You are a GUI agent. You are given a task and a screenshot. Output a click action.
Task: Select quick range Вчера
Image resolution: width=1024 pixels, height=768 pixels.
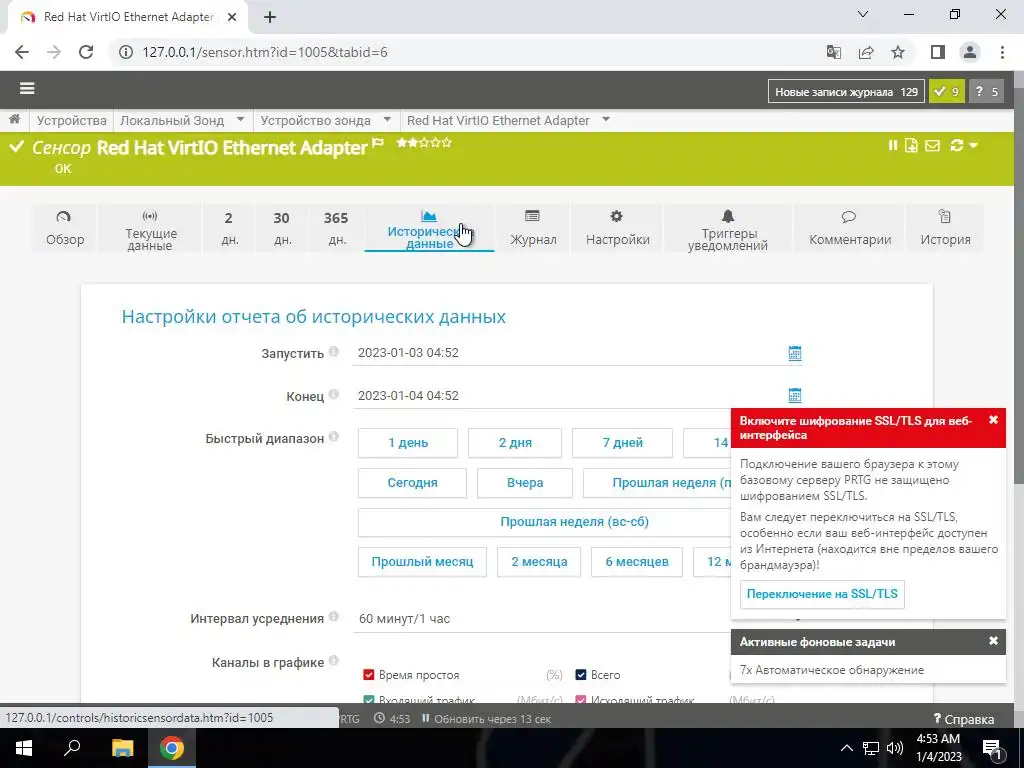524,483
